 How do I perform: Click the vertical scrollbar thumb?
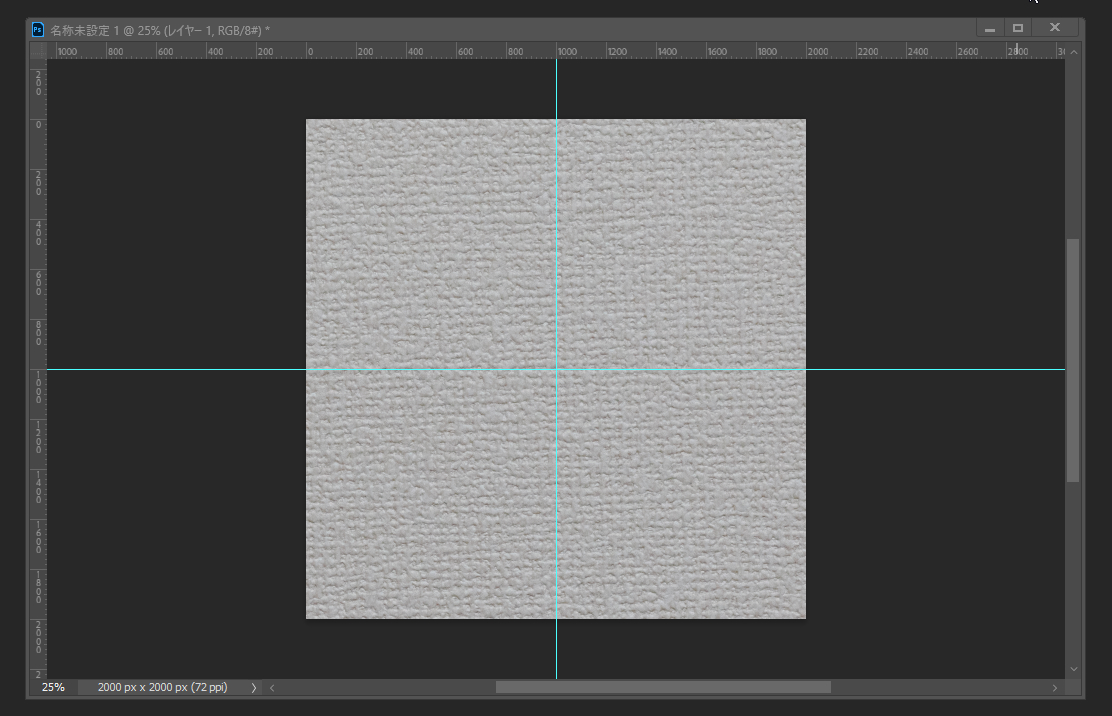tap(1074, 360)
